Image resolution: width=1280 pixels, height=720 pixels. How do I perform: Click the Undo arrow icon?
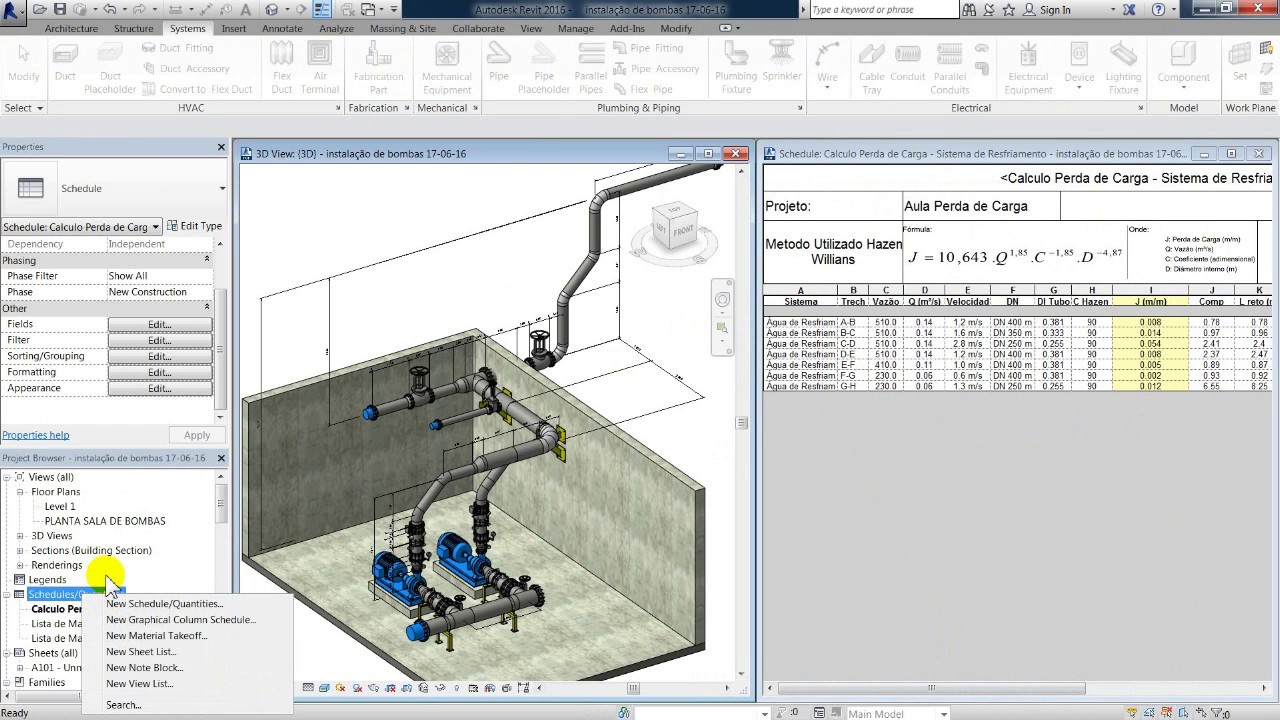[x=110, y=9]
